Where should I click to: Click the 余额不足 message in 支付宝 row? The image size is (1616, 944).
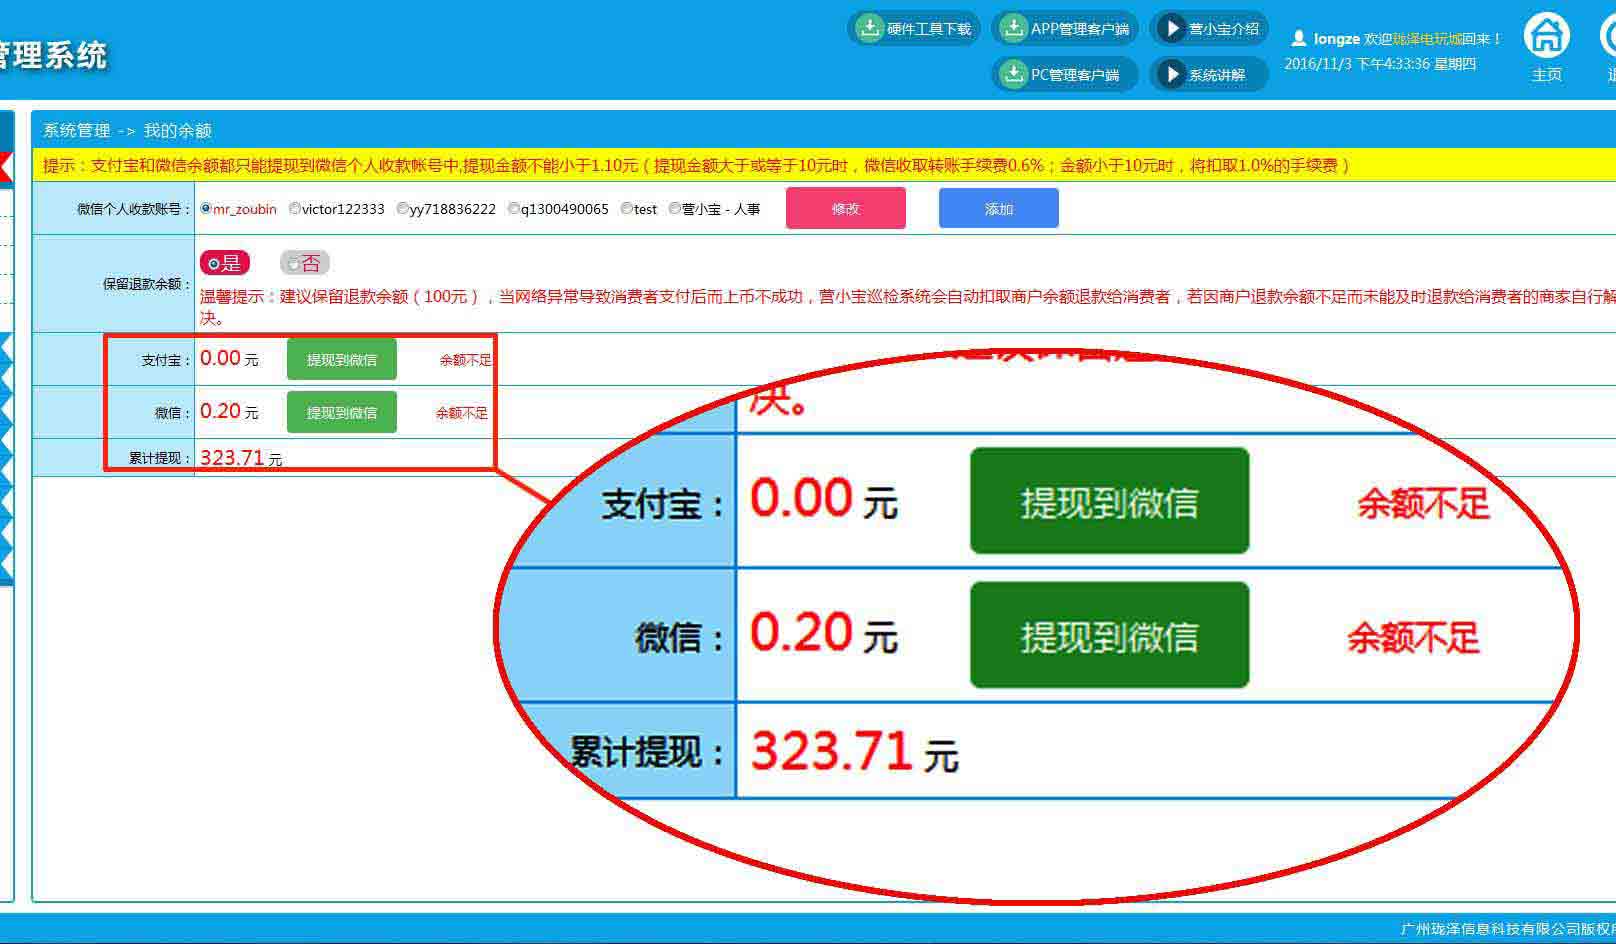[465, 360]
